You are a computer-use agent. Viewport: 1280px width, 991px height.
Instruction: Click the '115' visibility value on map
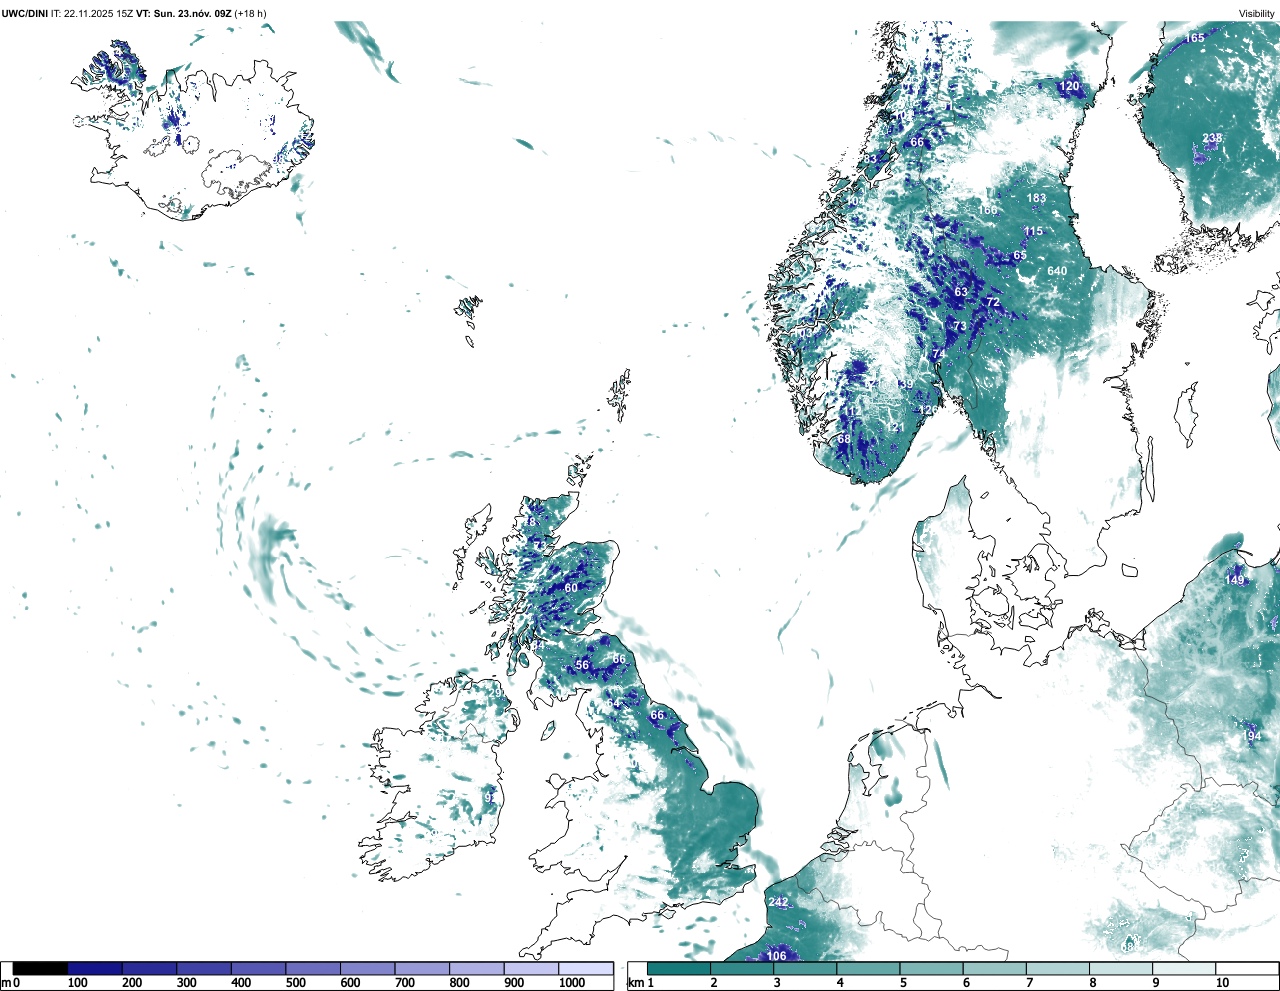pyautogui.click(x=1033, y=231)
